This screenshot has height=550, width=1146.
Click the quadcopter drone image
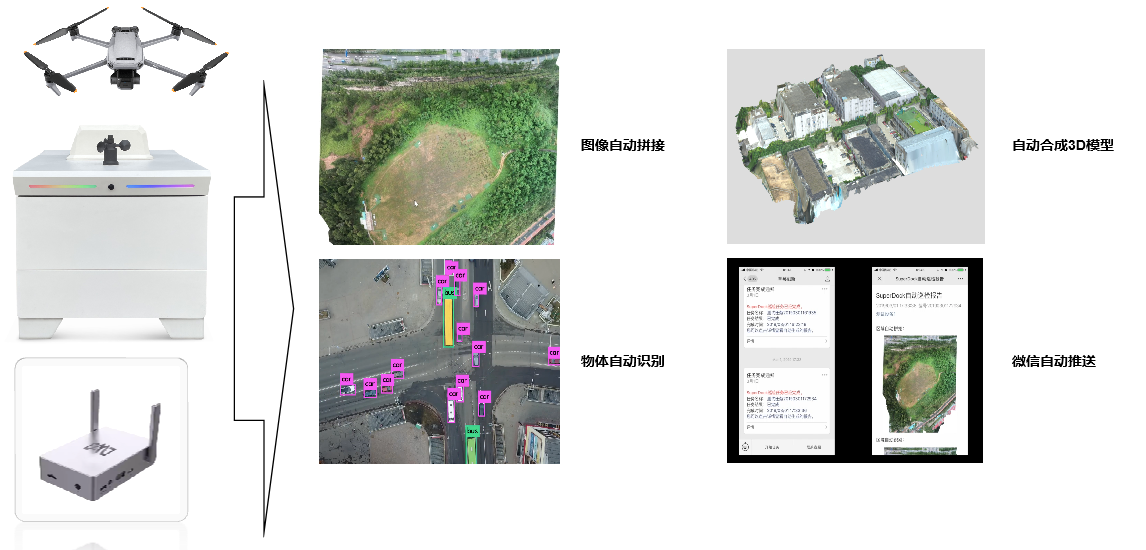click(127, 53)
